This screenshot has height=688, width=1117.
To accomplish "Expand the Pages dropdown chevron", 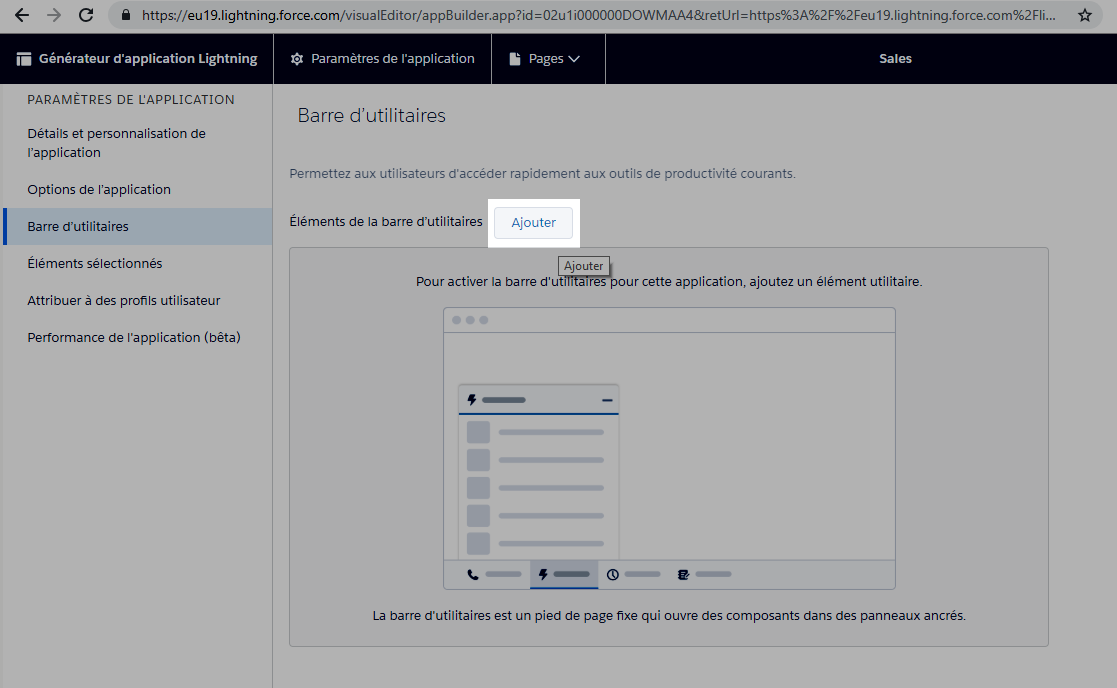I will (574, 59).
